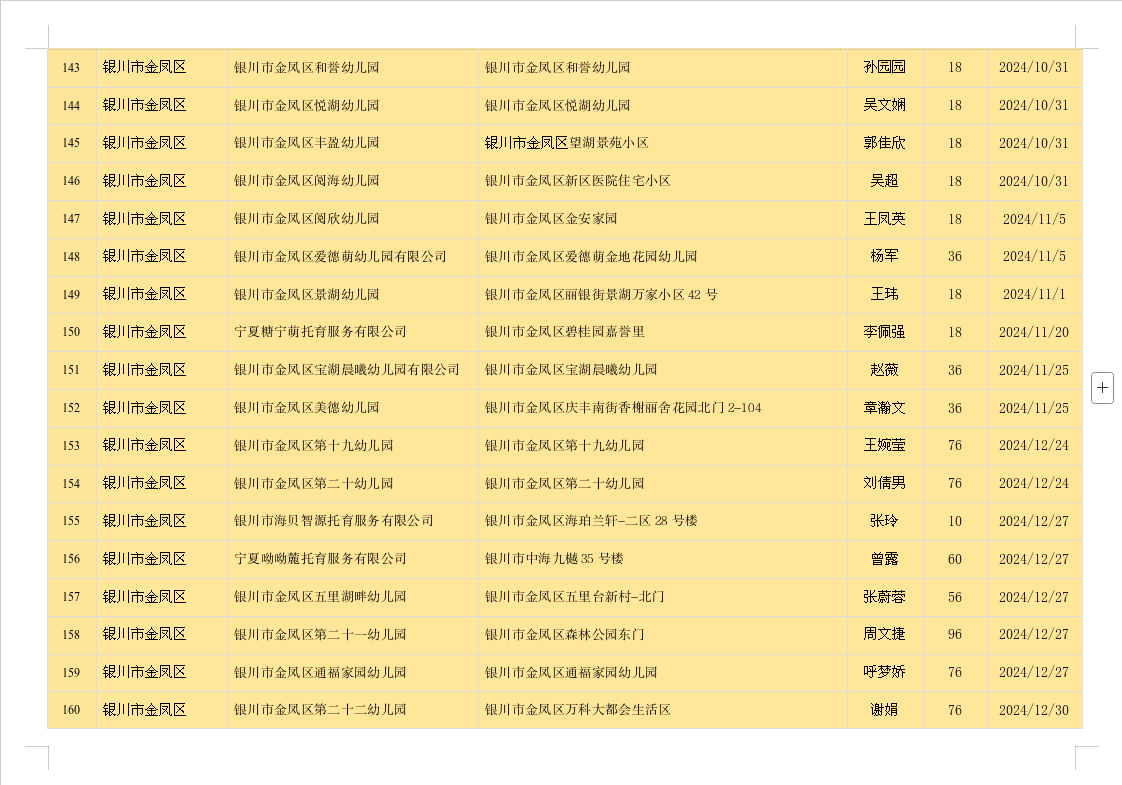Click the name cell 呼梦娇

pos(884,672)
